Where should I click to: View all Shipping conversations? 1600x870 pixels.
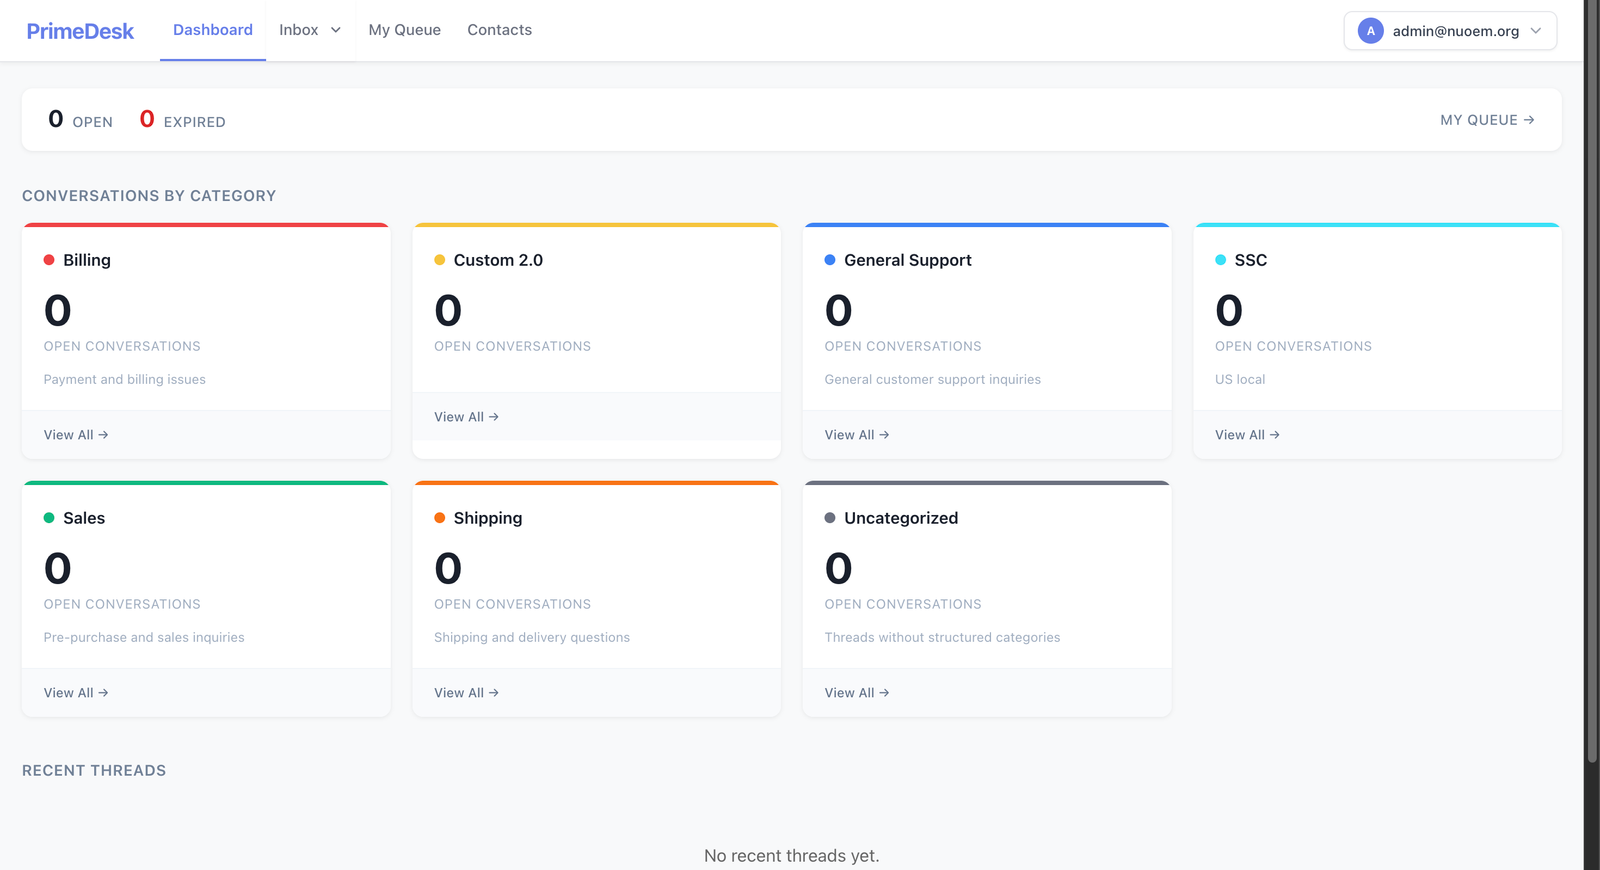point(466,693)
